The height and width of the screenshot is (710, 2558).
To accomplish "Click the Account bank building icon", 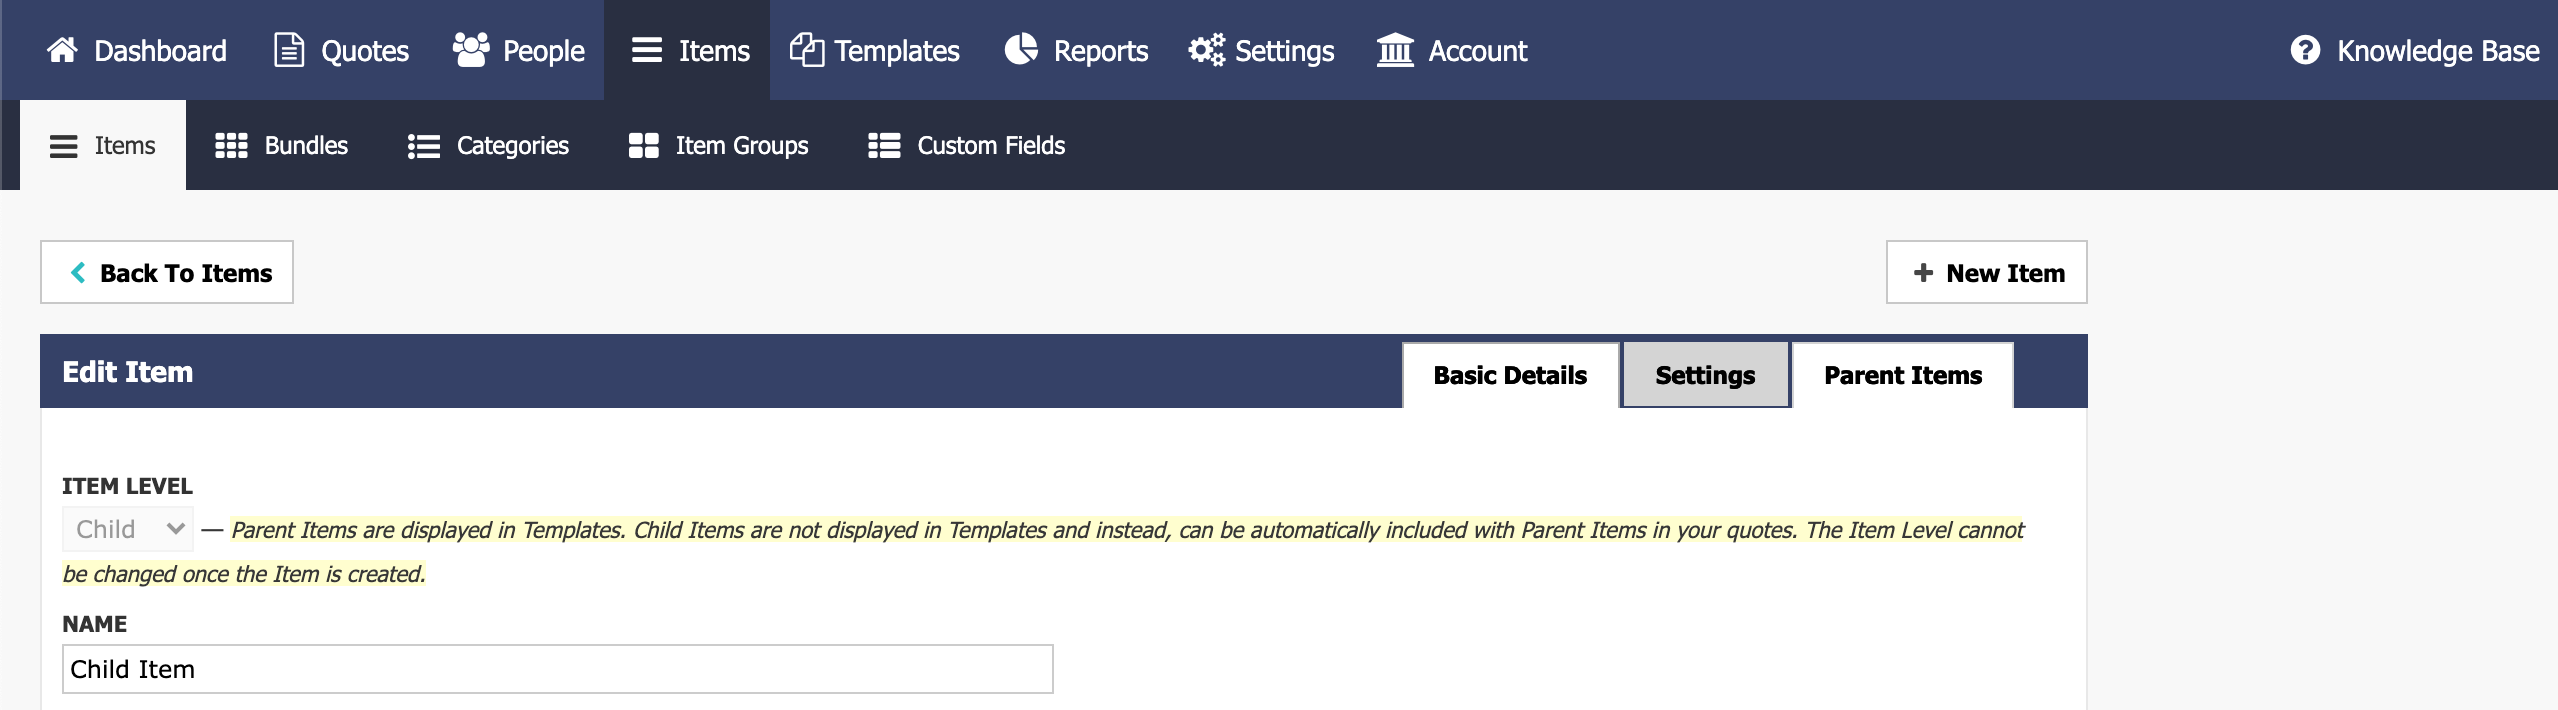I will (1395, 50).
